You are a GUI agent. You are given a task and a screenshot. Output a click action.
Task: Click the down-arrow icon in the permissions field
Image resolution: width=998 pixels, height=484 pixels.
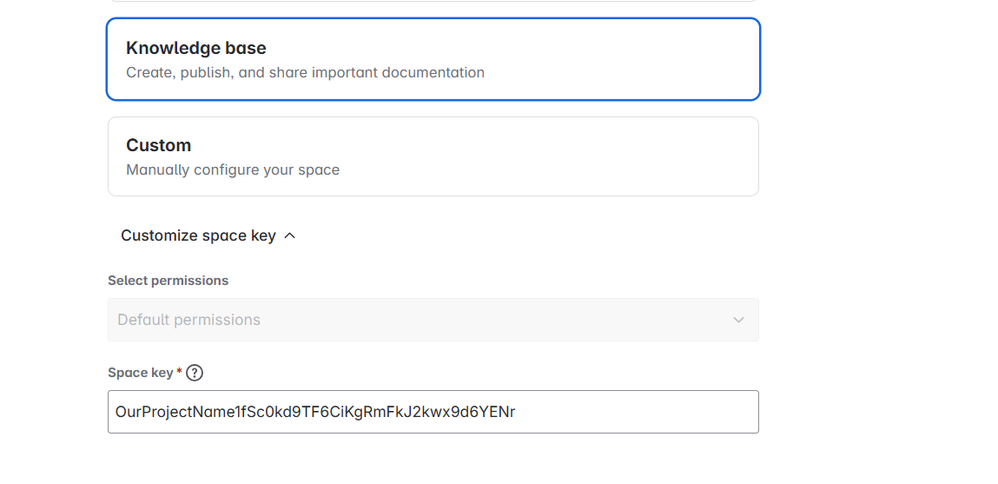click(738, 320)
